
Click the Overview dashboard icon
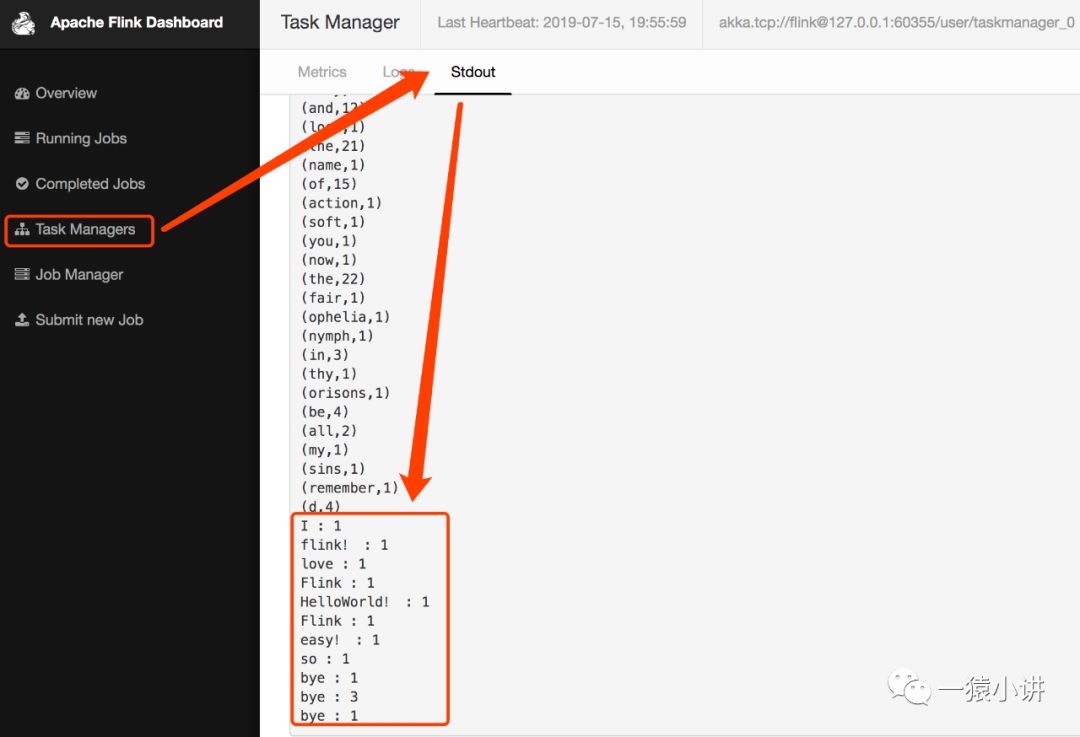22,94
